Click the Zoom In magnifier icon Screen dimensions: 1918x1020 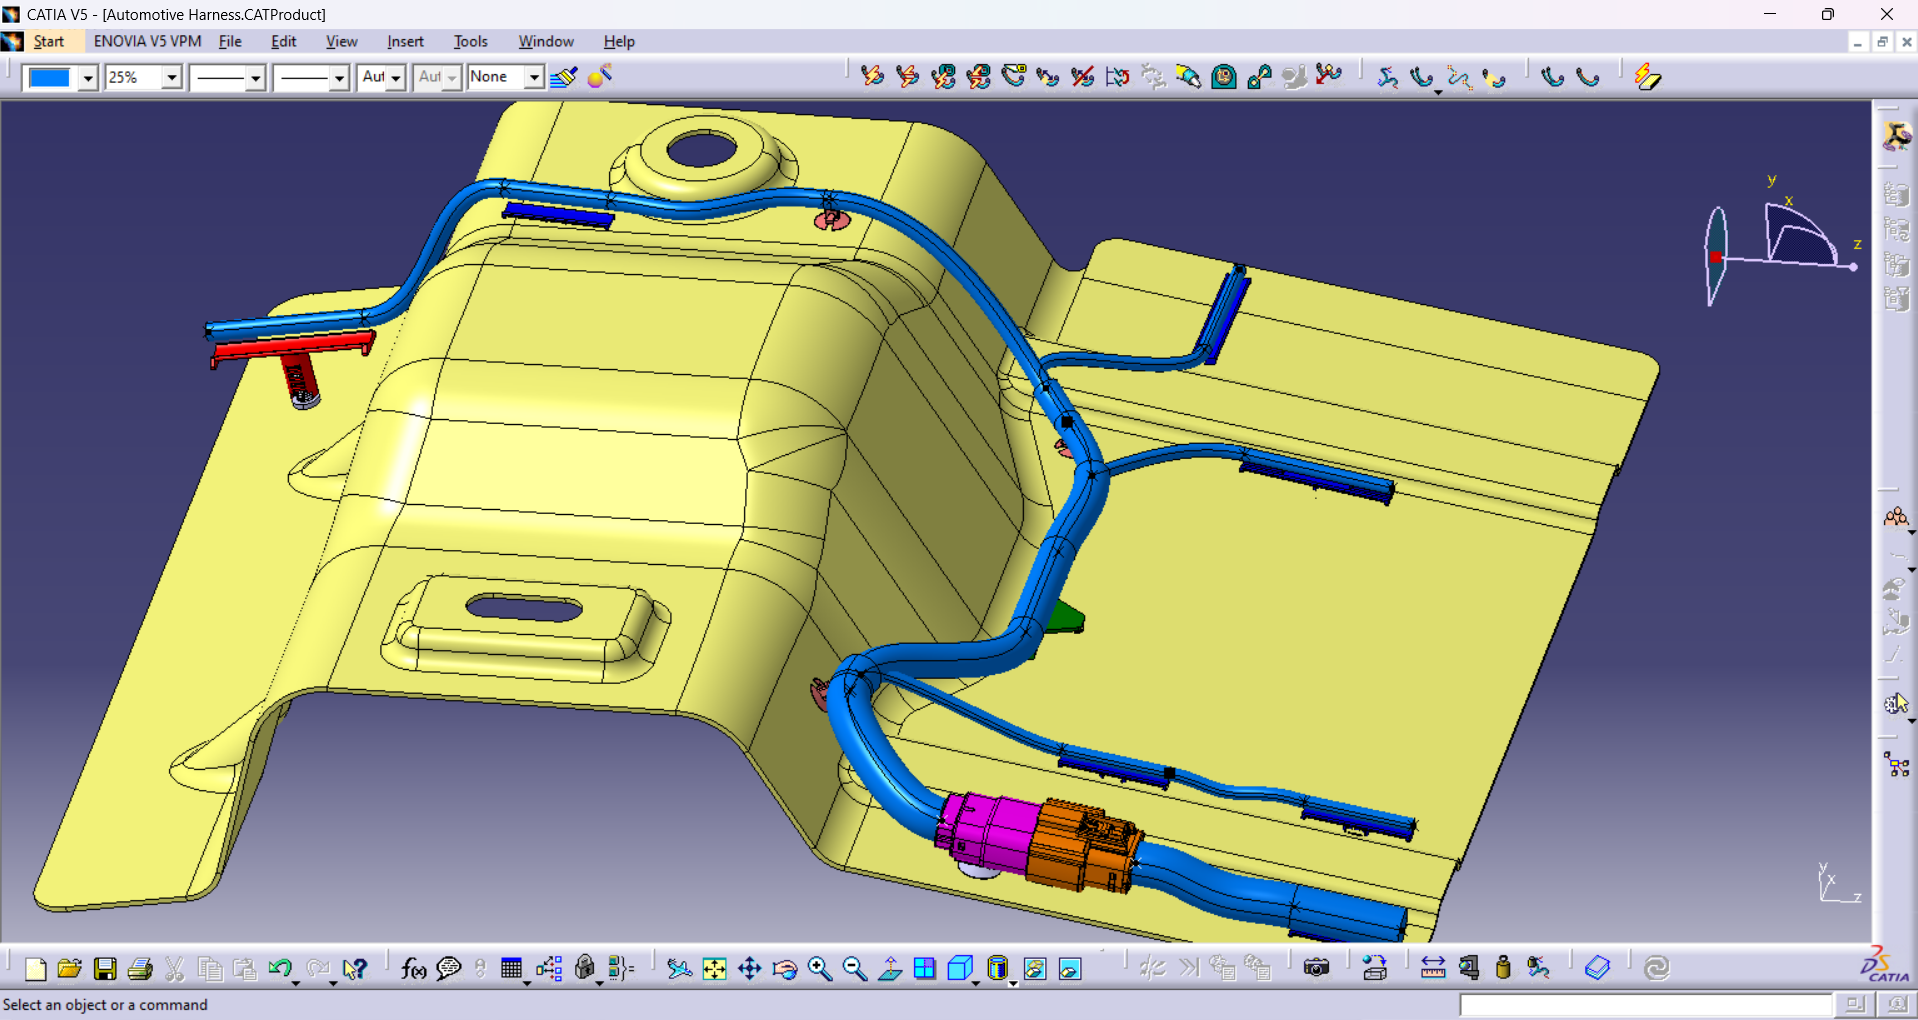coord(819,968)
